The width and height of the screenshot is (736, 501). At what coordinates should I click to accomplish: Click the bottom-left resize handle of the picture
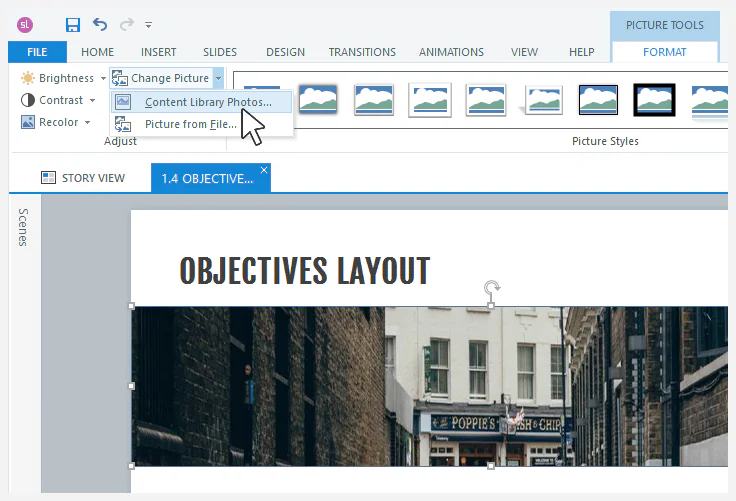tap(131, 466)
